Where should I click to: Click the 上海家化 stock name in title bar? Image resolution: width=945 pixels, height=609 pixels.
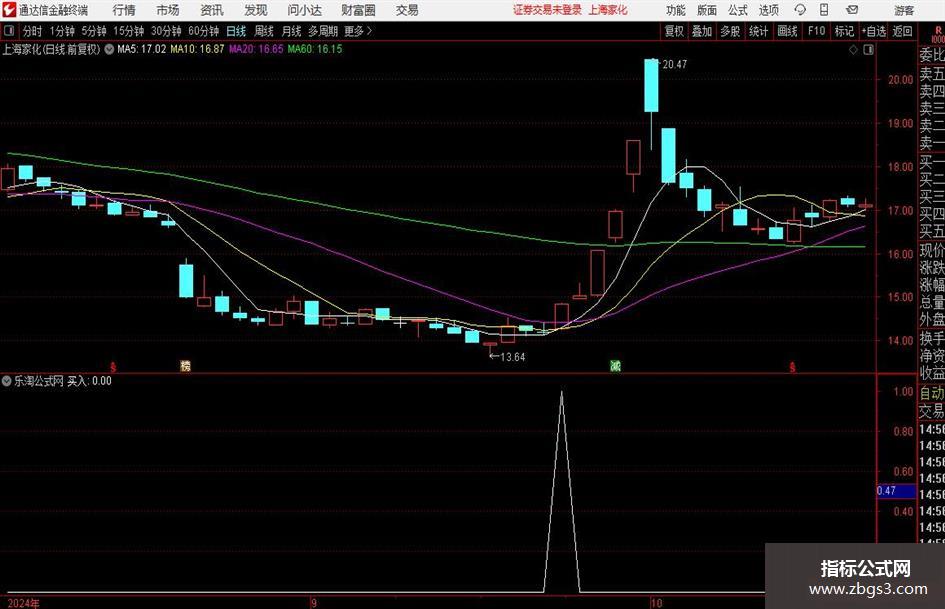click(x=608, y=10)
